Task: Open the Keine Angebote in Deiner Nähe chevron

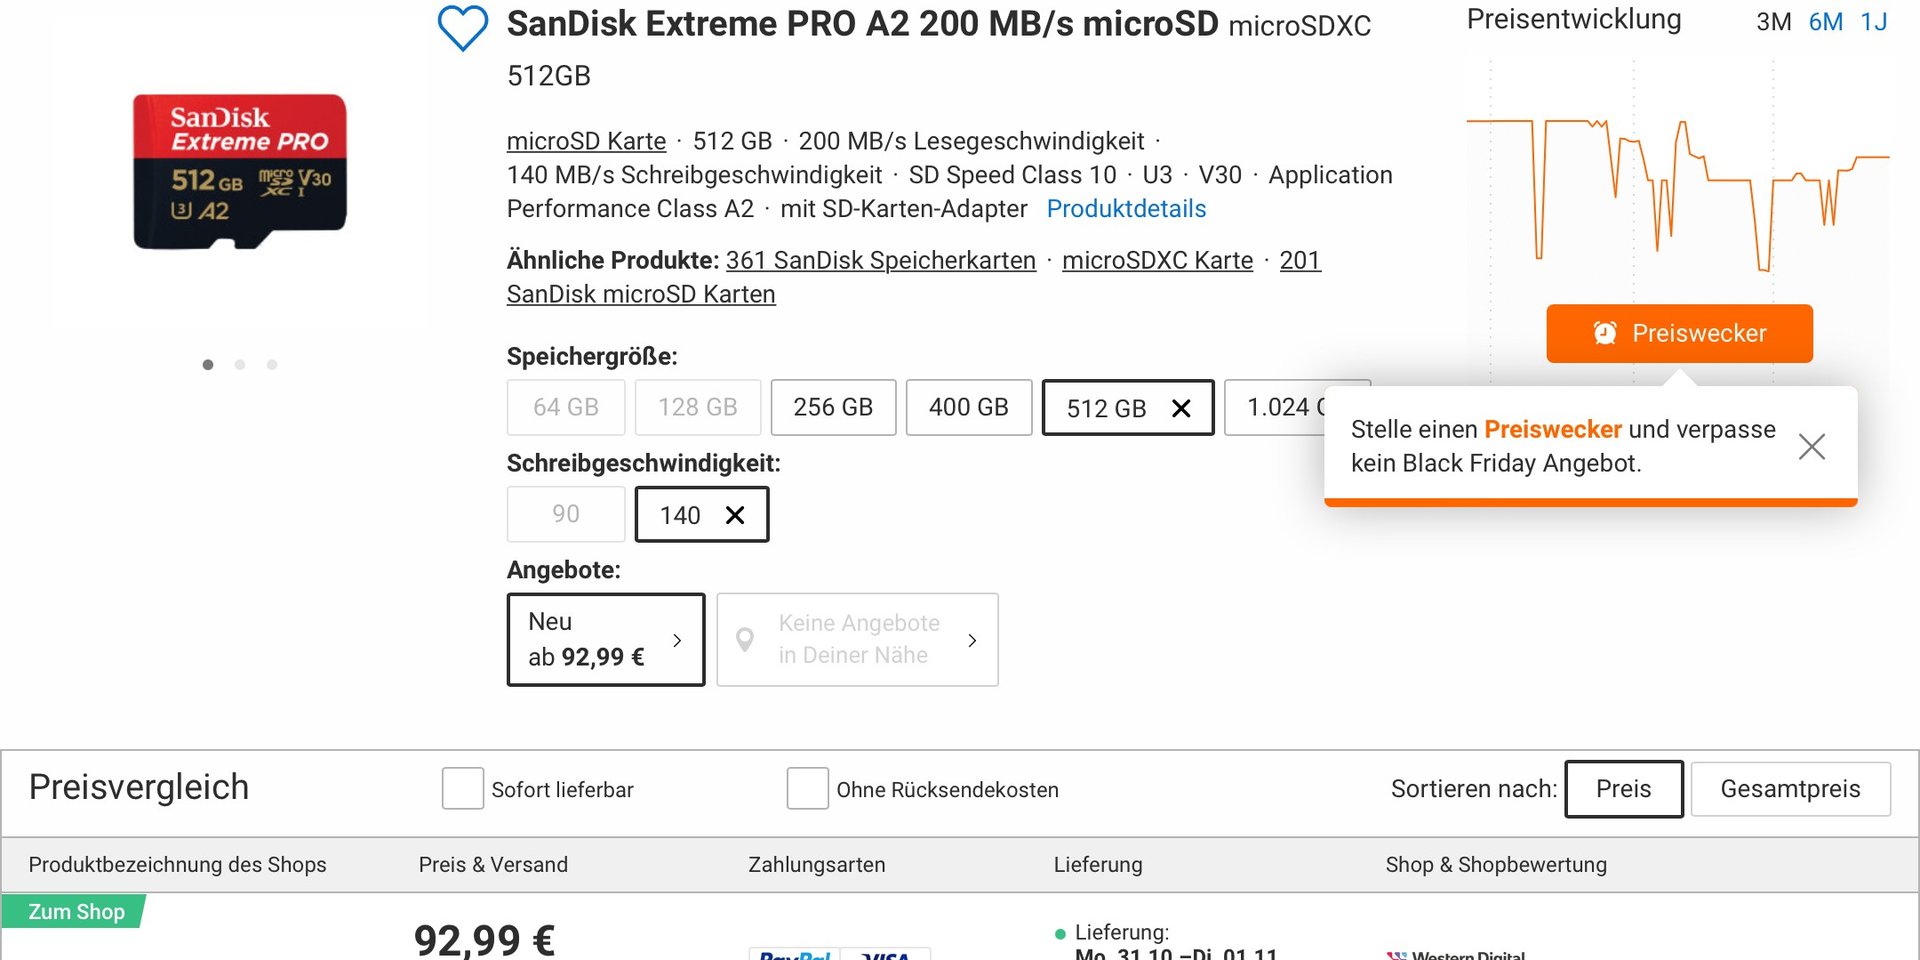Action: coord(972,640)
